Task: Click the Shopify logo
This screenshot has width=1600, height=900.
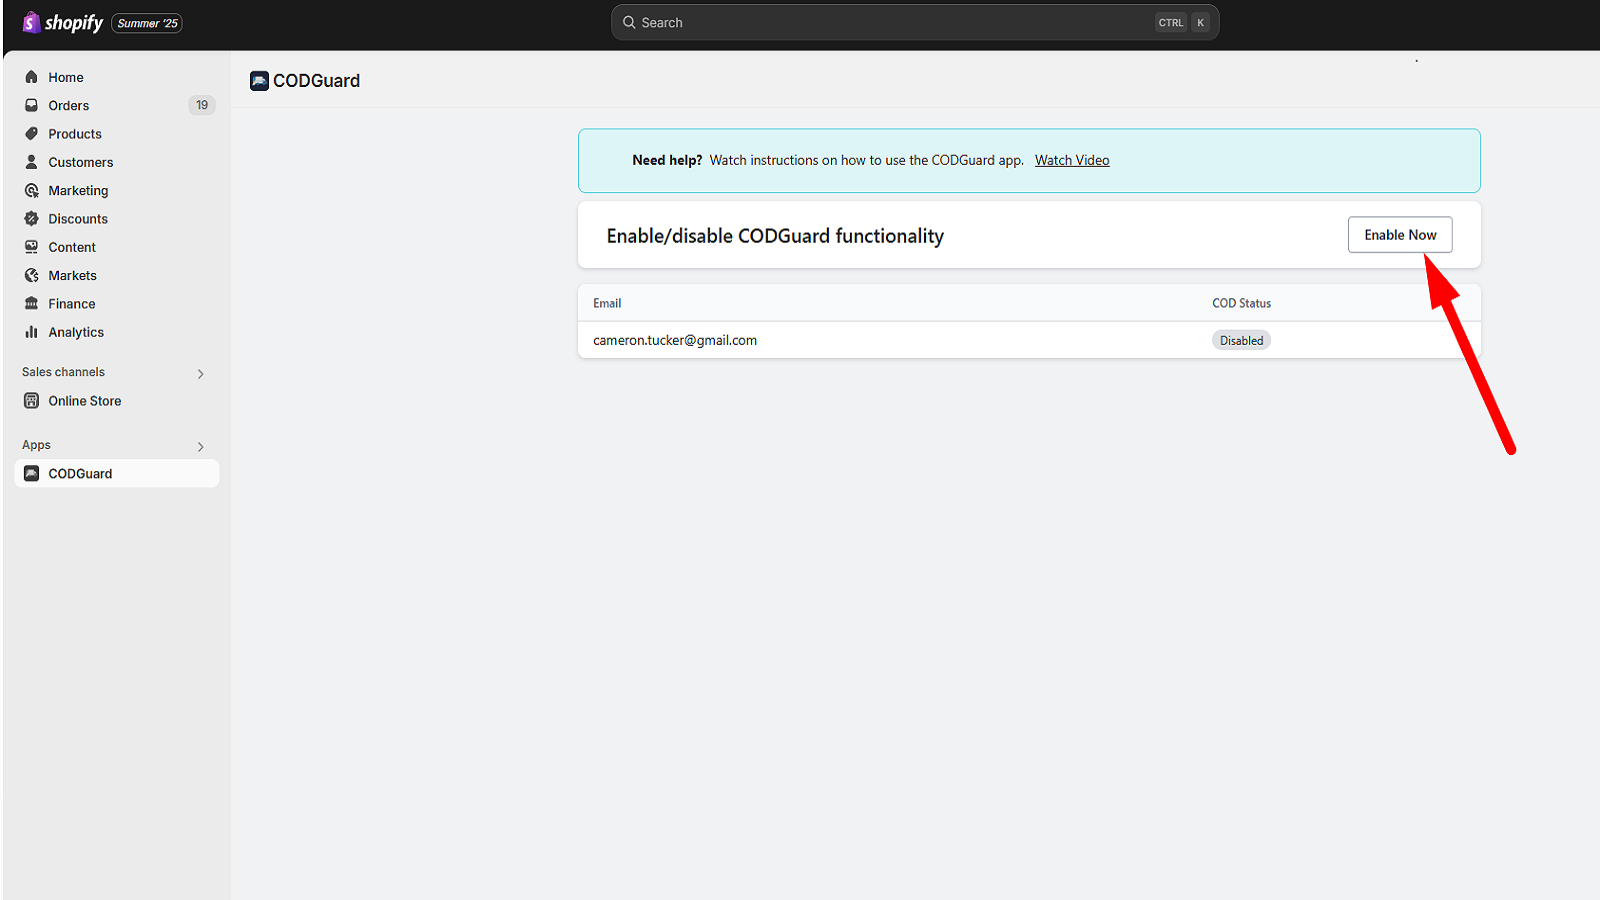Action: click(x=62, y=22)
